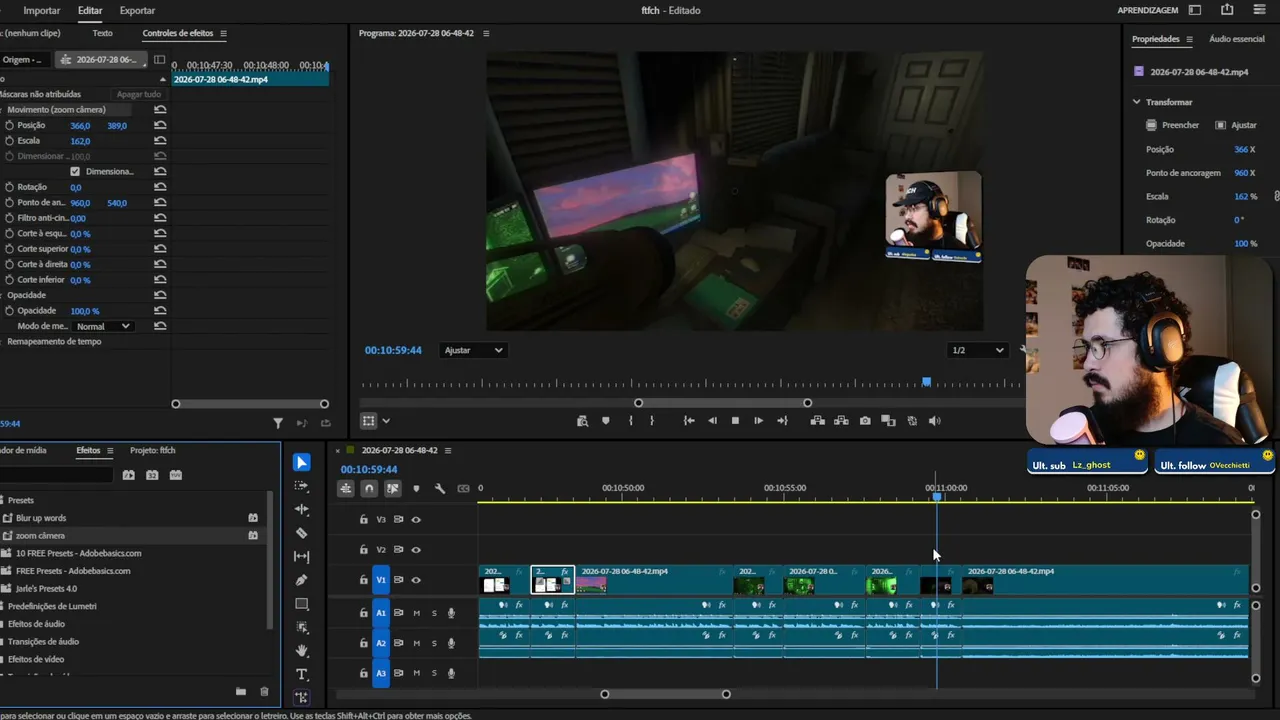The height and width of the screenshot is (720, 1280).
Task: Open the Programa panel menu
Action: (x=486, y=33)
